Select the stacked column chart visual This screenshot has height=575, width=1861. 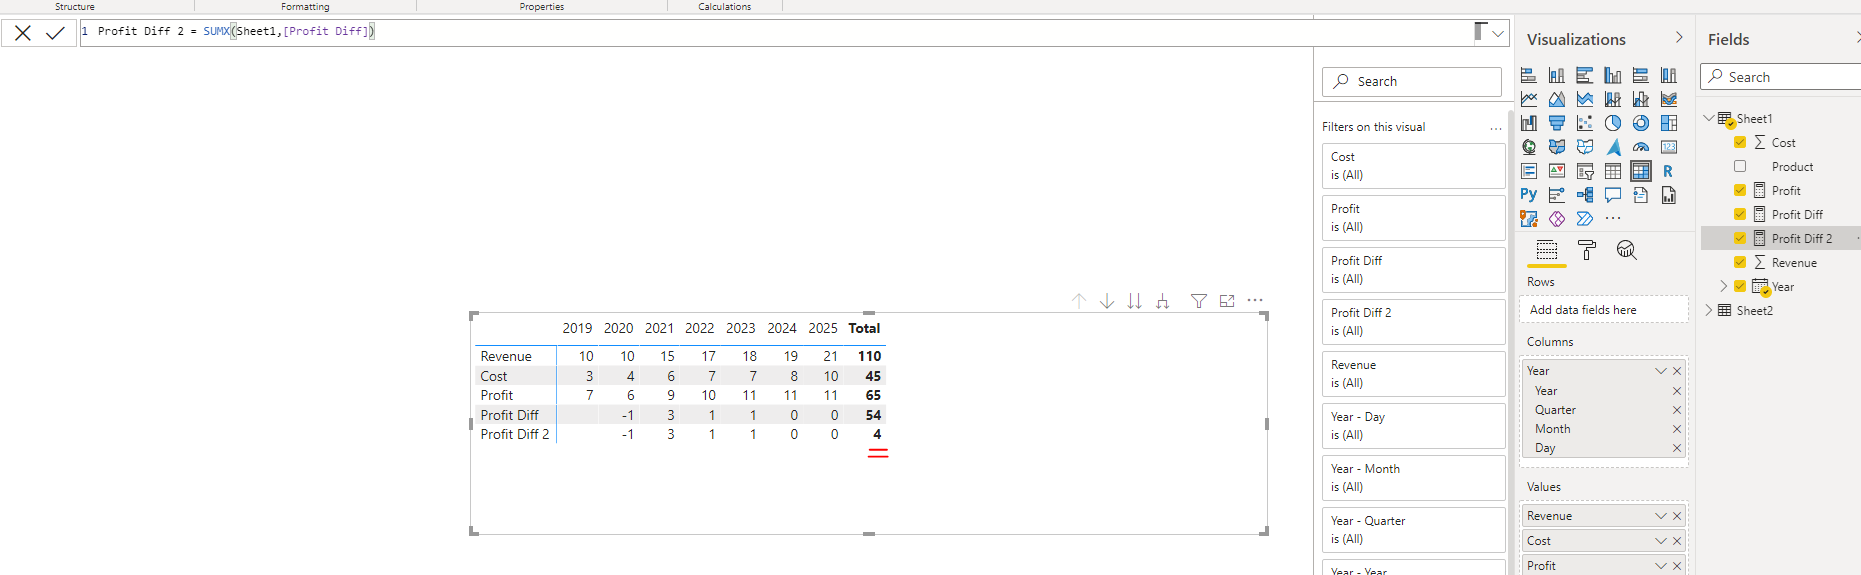click(1557, 75)
